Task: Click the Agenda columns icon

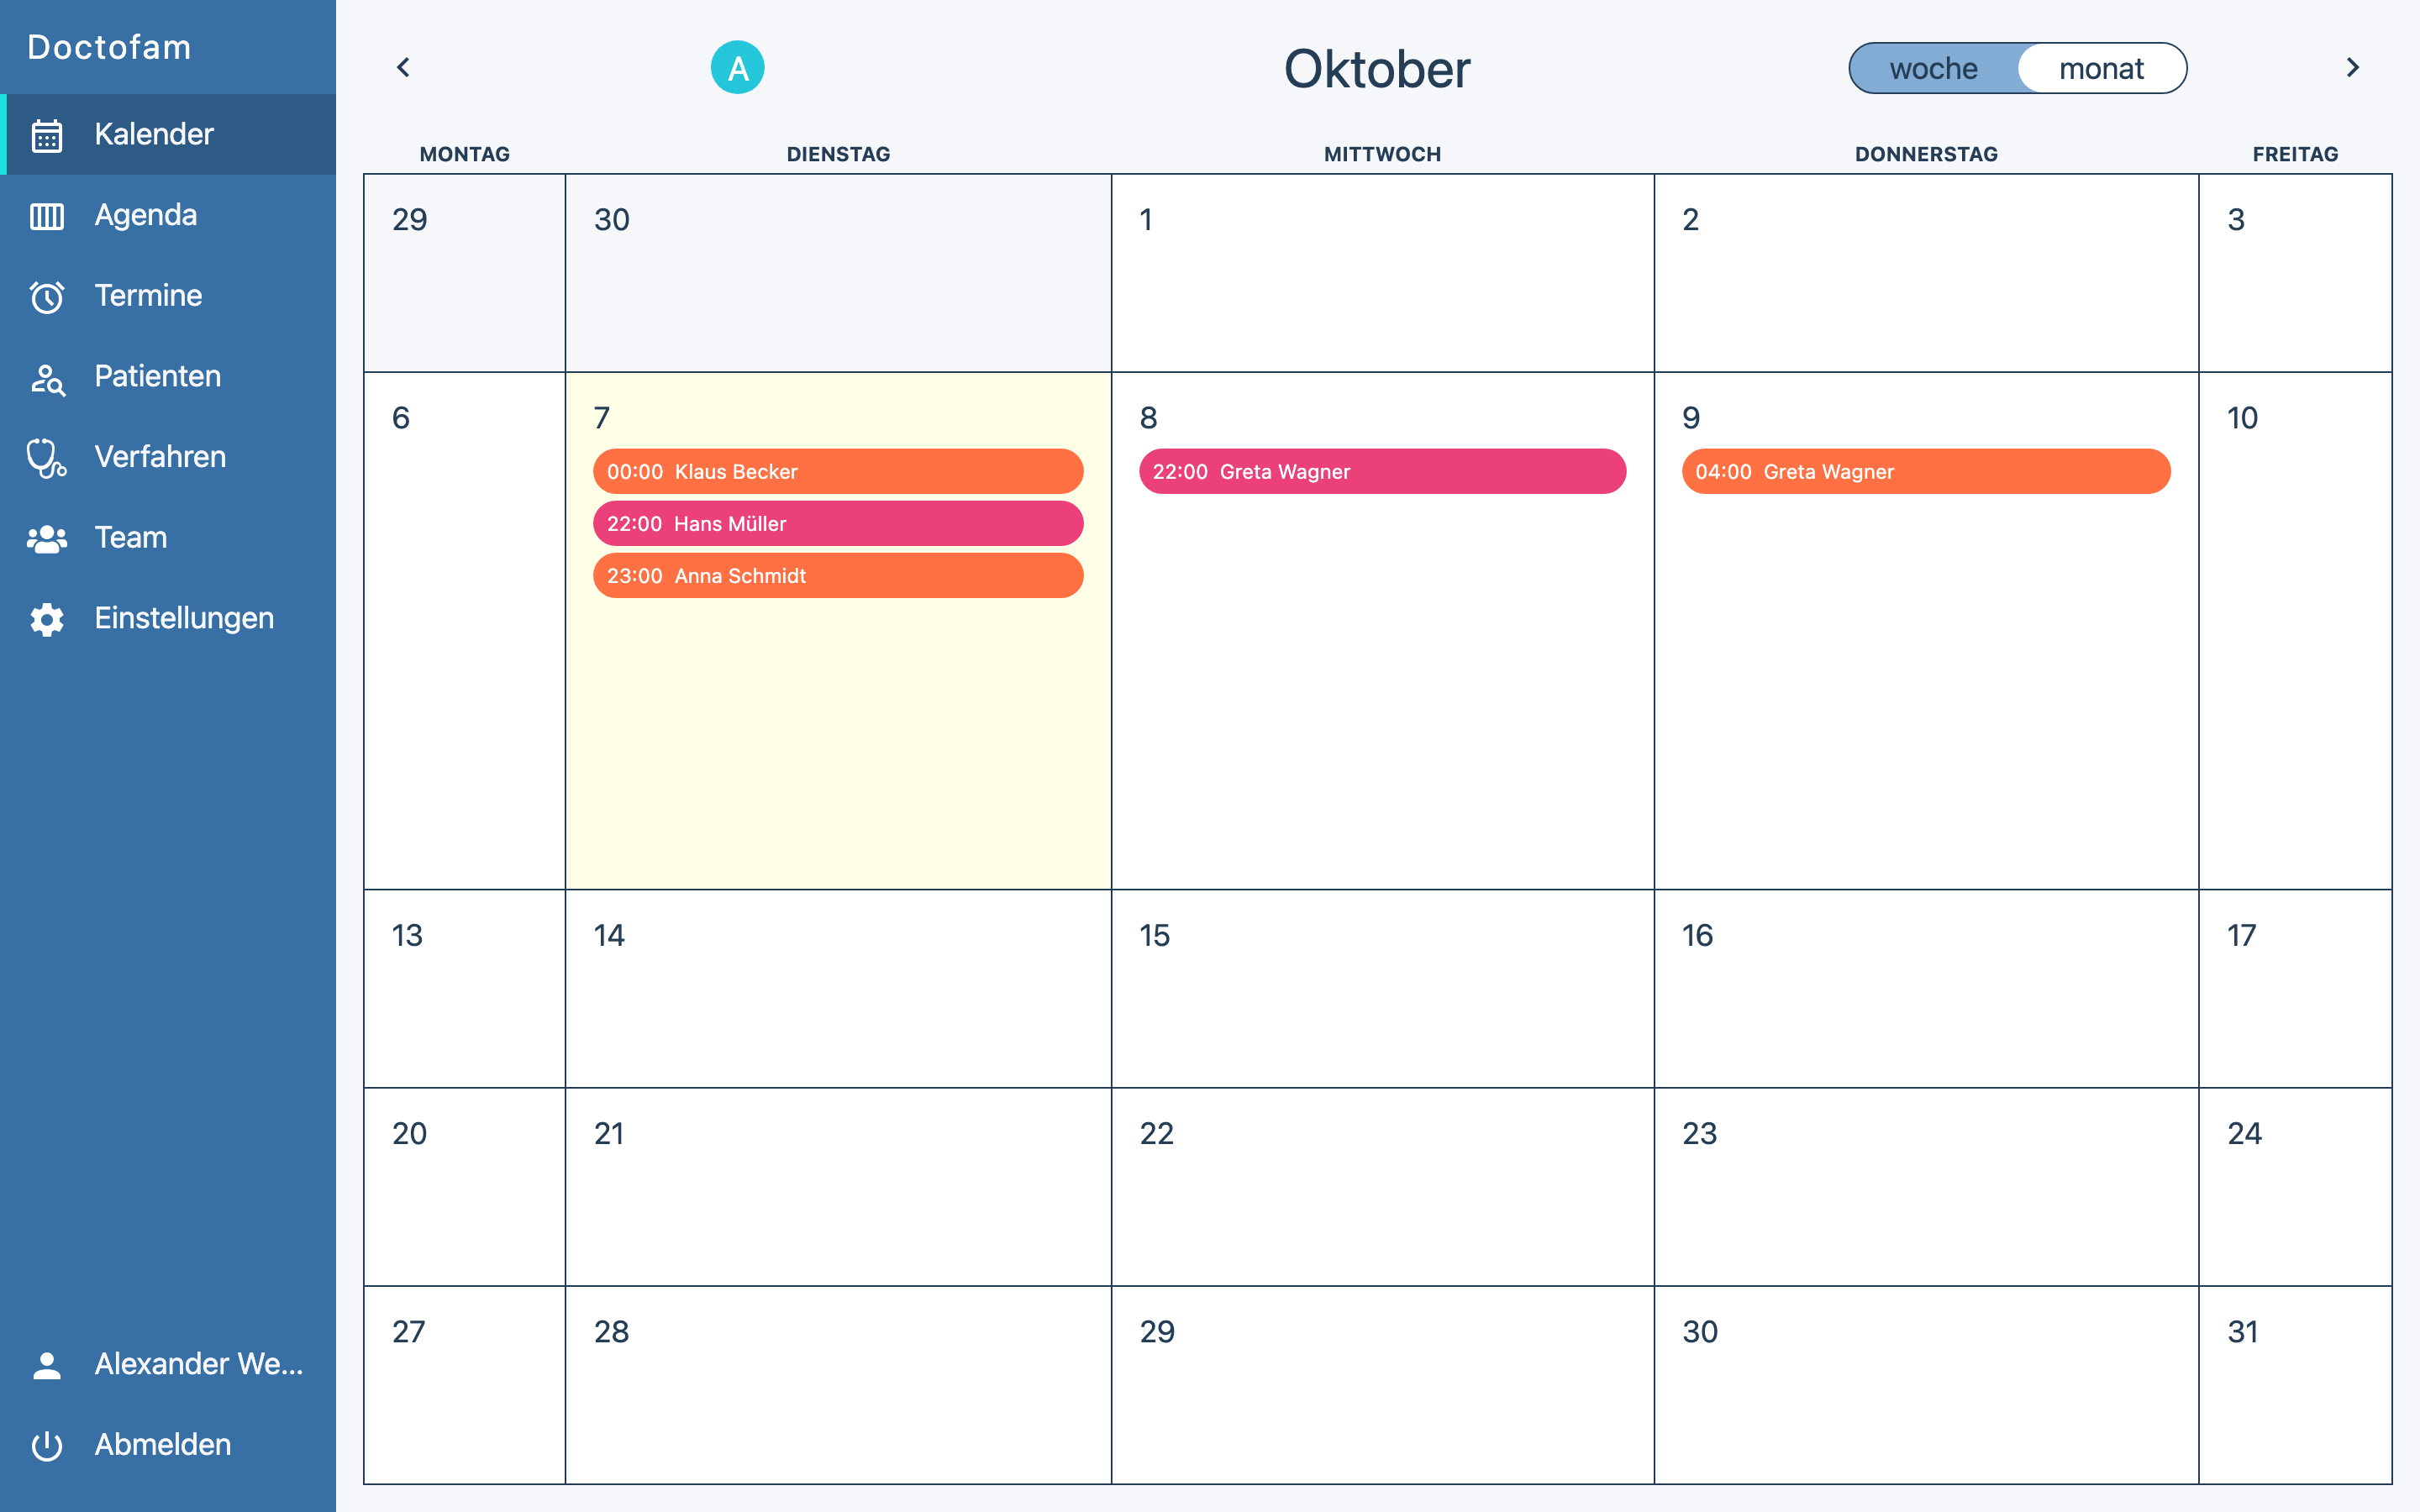Action: click(47, 216)
